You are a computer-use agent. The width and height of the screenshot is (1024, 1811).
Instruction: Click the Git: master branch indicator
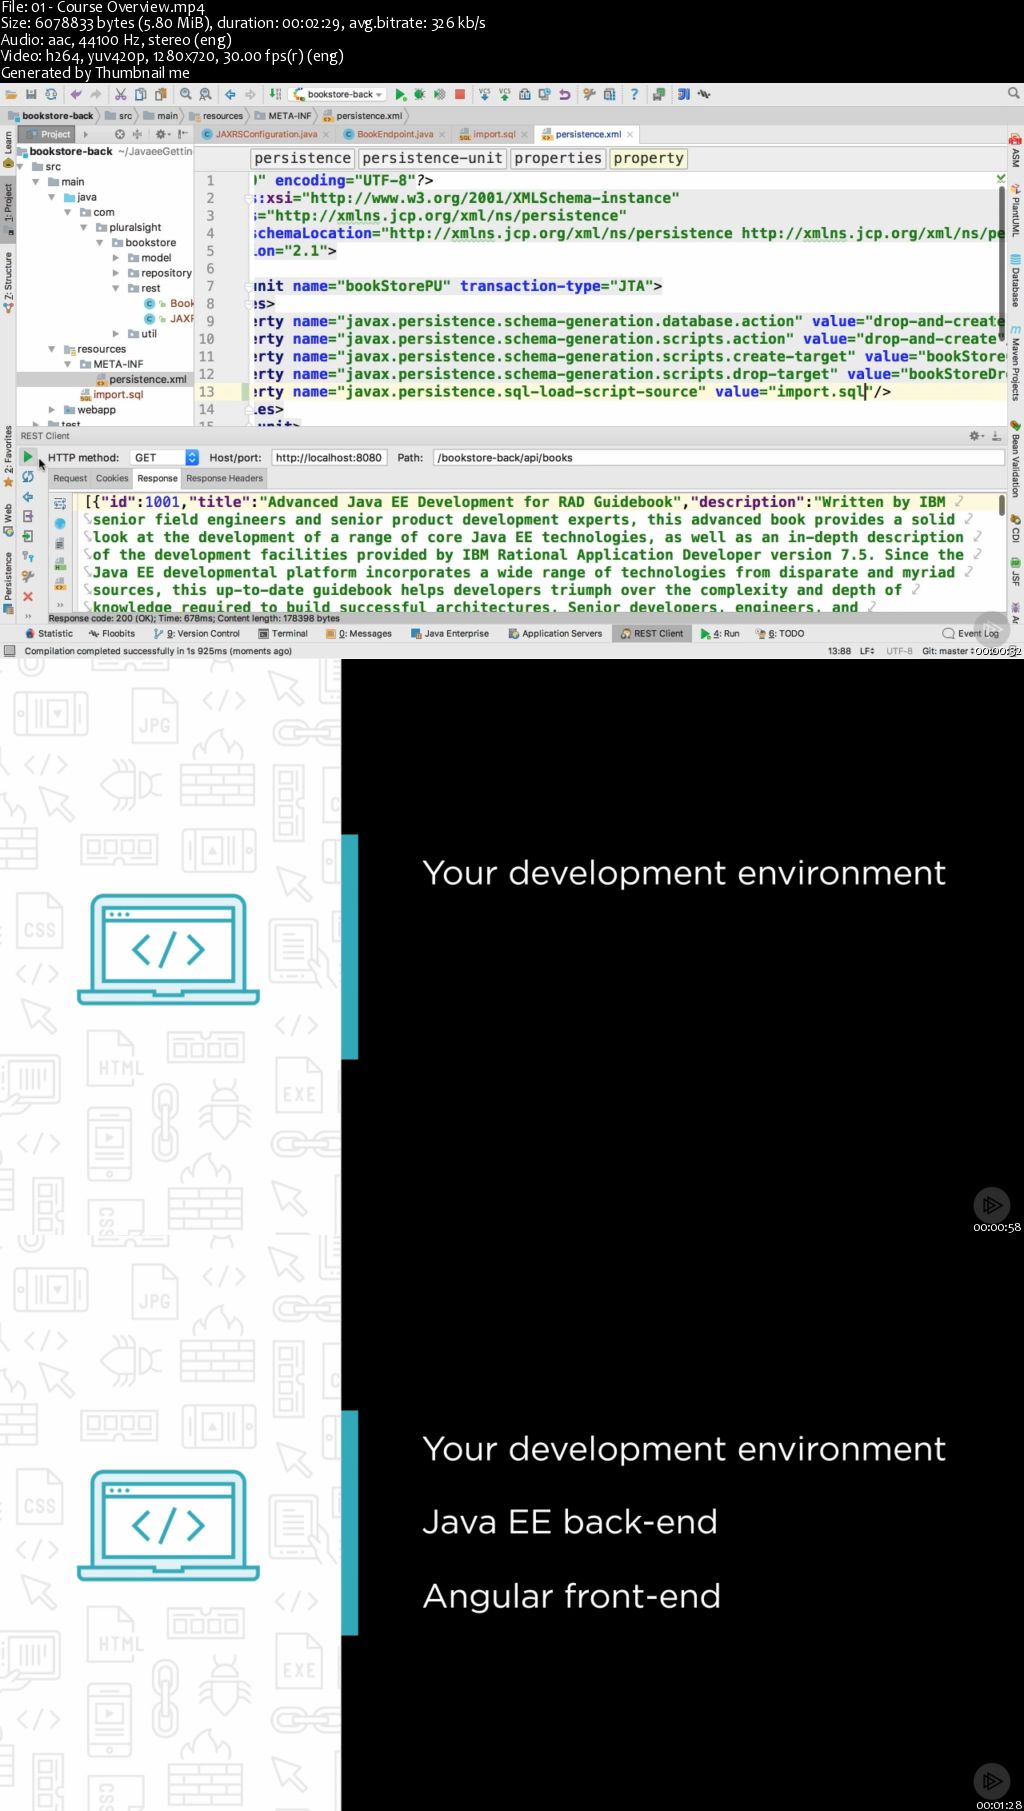pos(948,651)
